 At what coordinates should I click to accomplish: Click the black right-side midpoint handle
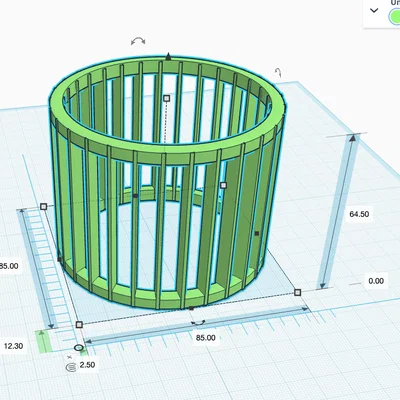pos(257,233)
